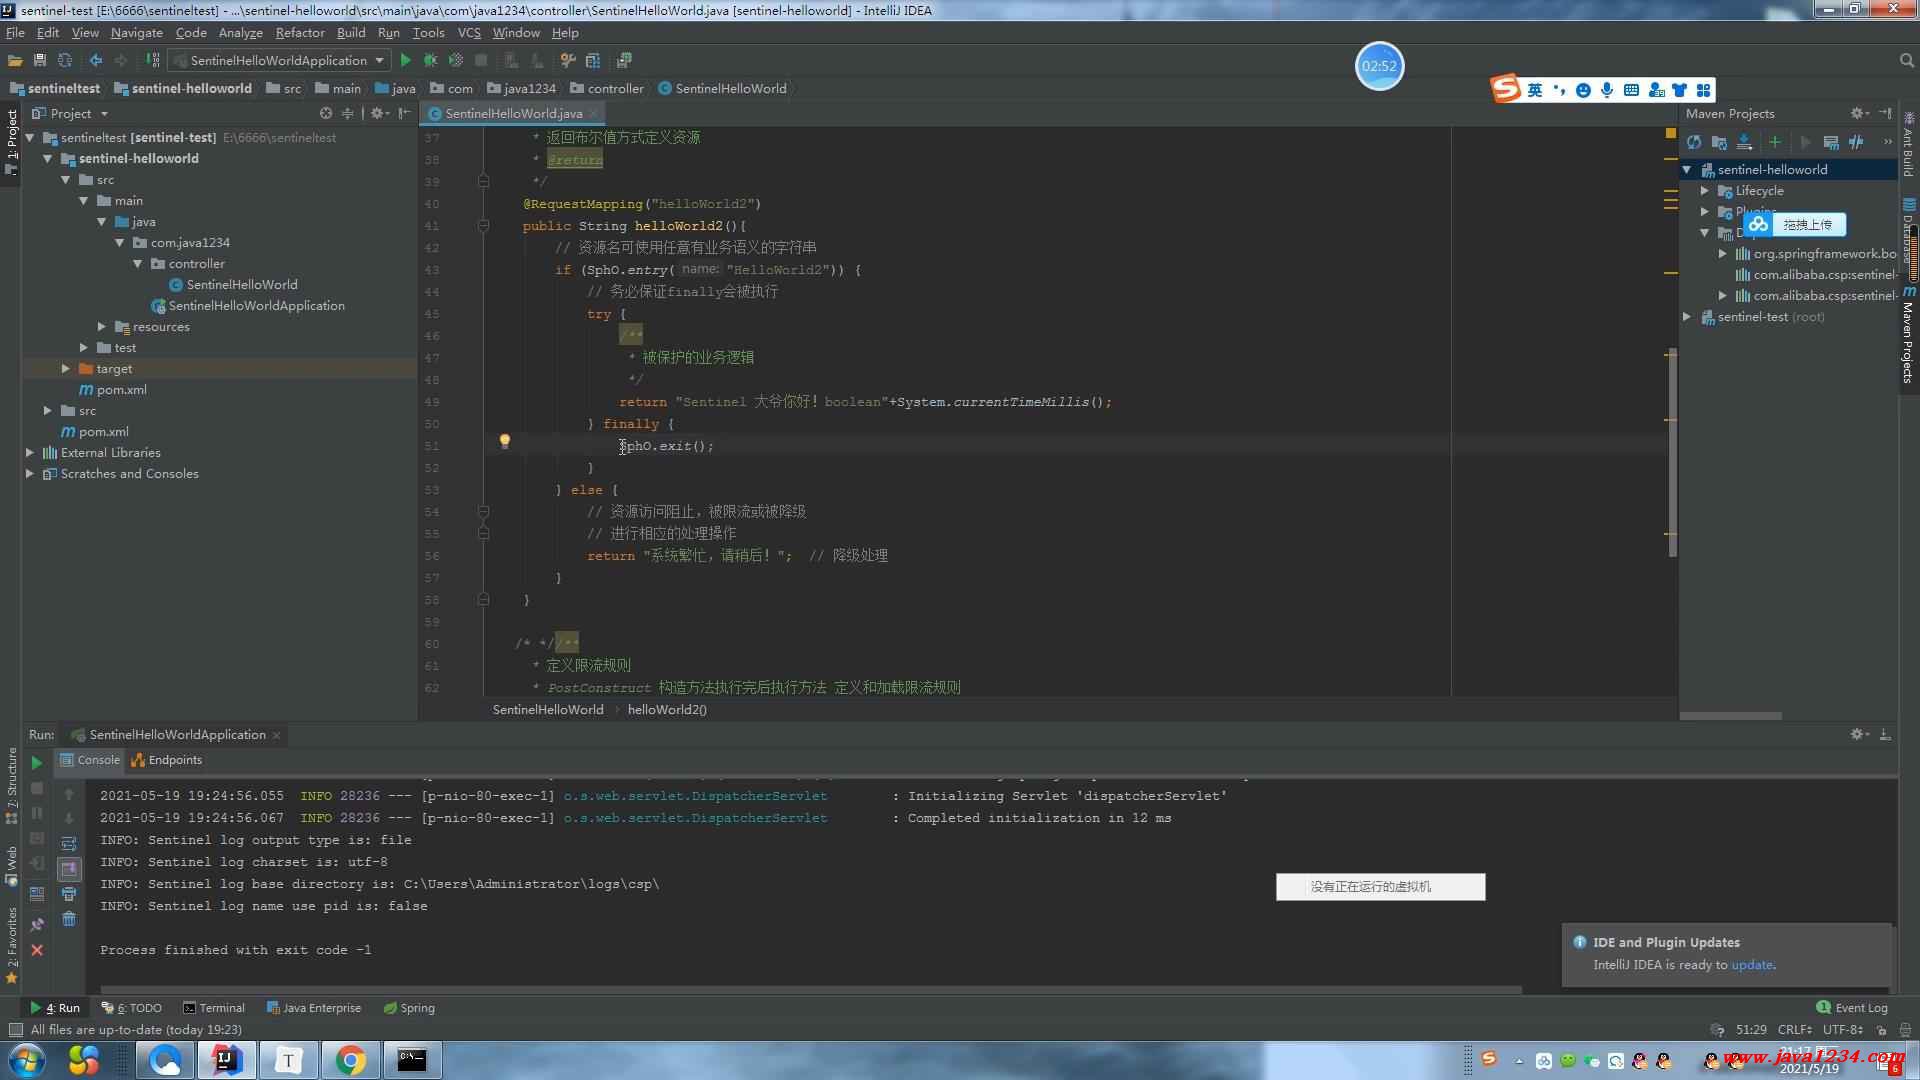Collapse the controller package in Project tree
Image resolution: width=1920 pixels, height=1080 pixels.
(138, 264)
